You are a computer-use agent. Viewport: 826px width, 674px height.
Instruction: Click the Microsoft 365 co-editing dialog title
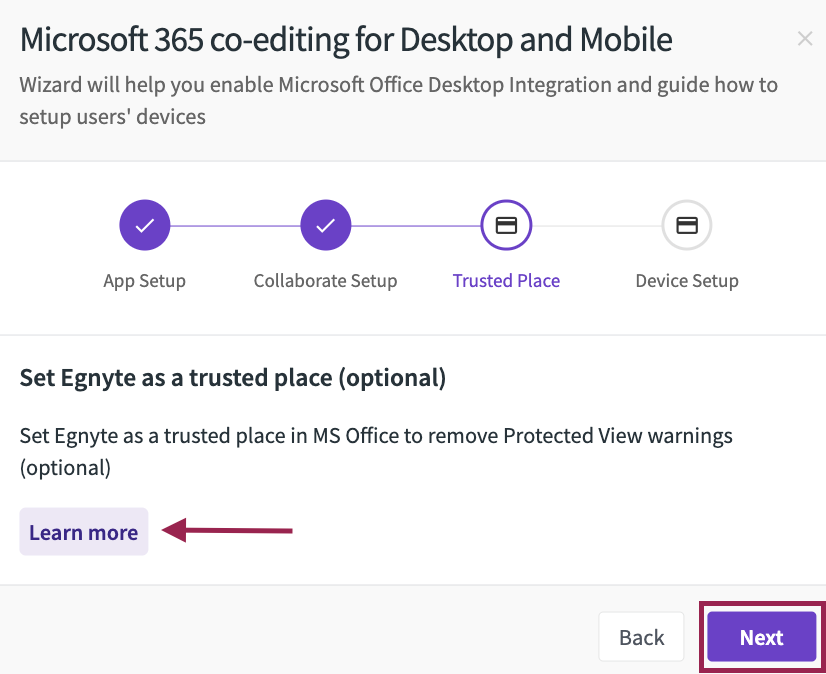point(346,40)
